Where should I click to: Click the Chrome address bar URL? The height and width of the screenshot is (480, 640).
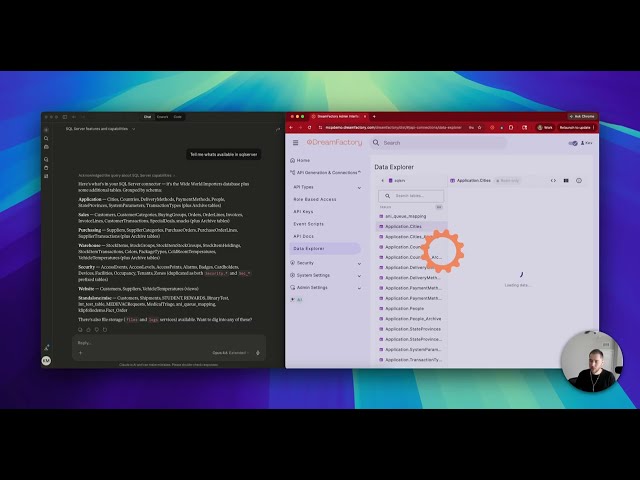coord(393,127)
